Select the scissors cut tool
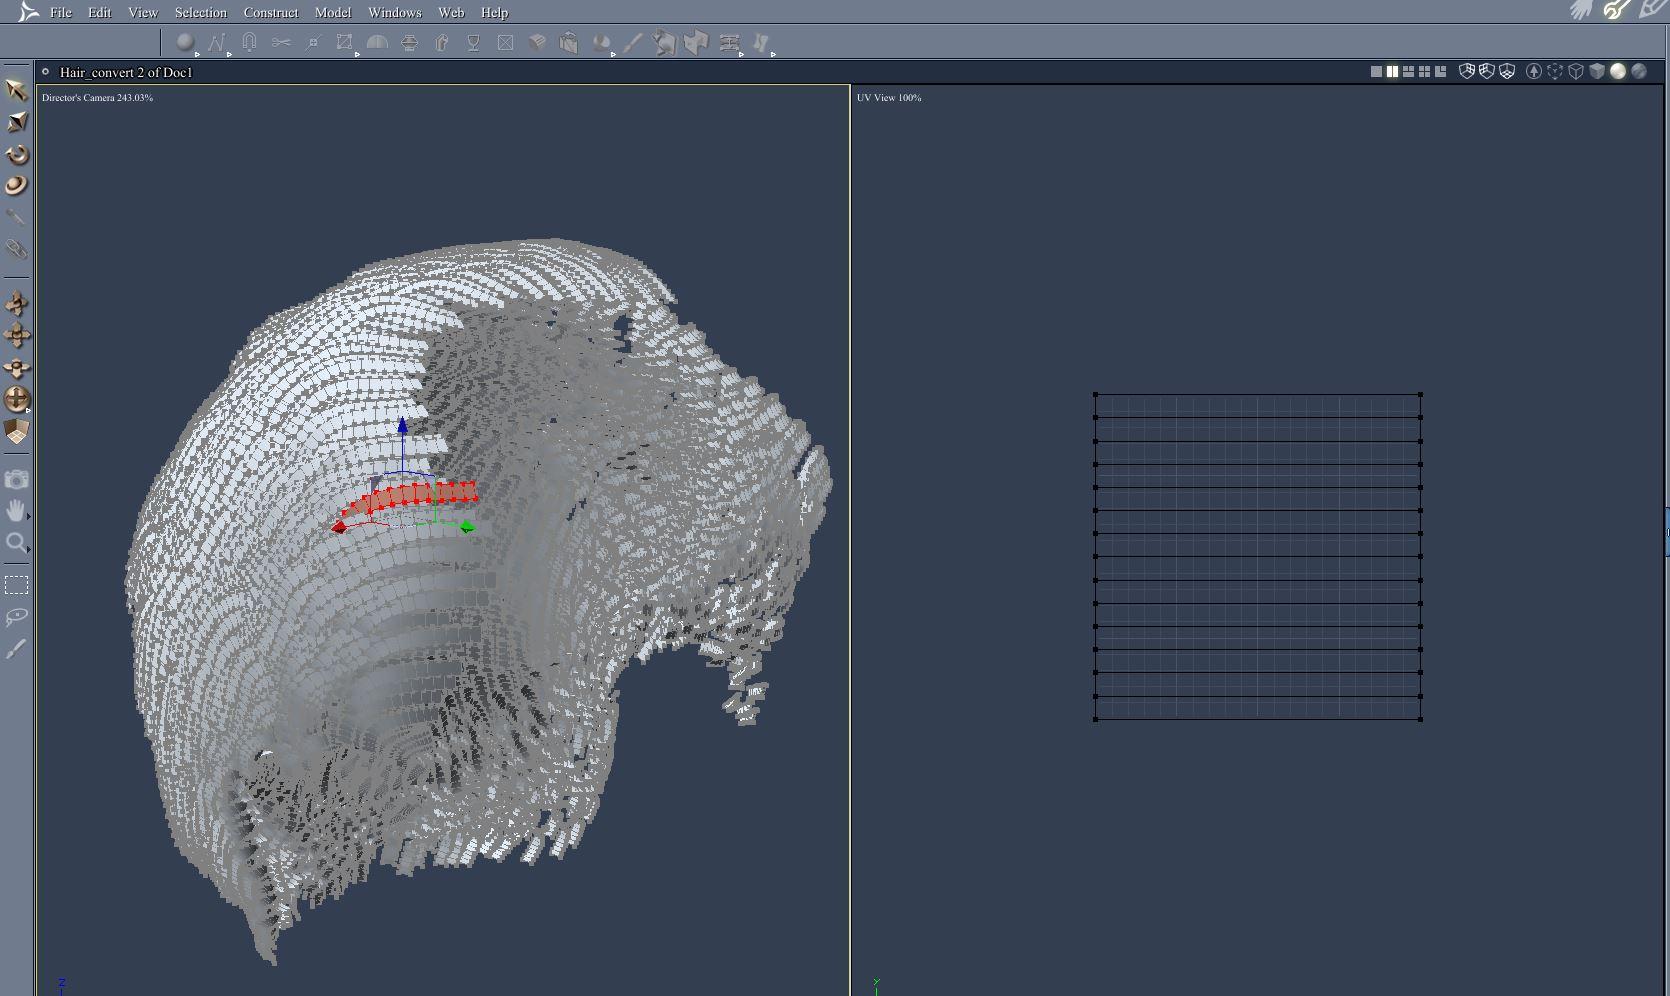 click(281, 42)
